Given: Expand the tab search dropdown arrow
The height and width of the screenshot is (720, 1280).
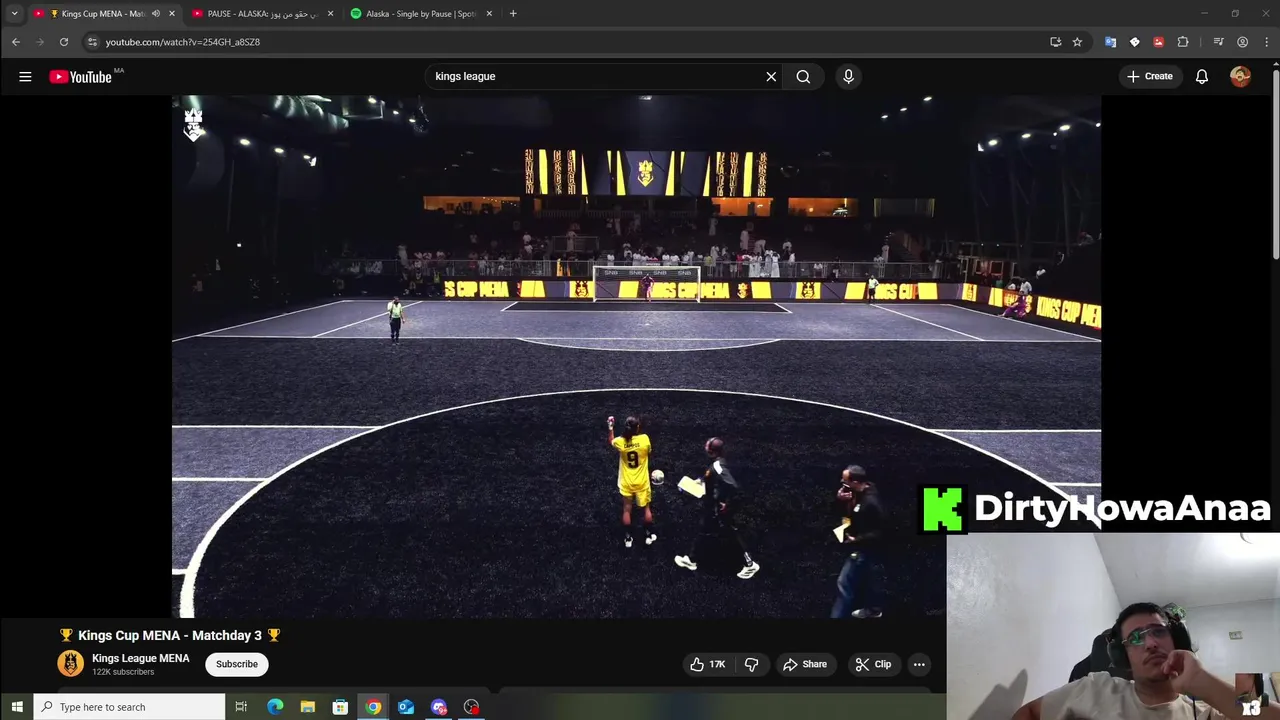Looking at the screenshot, I should (14, 14).
